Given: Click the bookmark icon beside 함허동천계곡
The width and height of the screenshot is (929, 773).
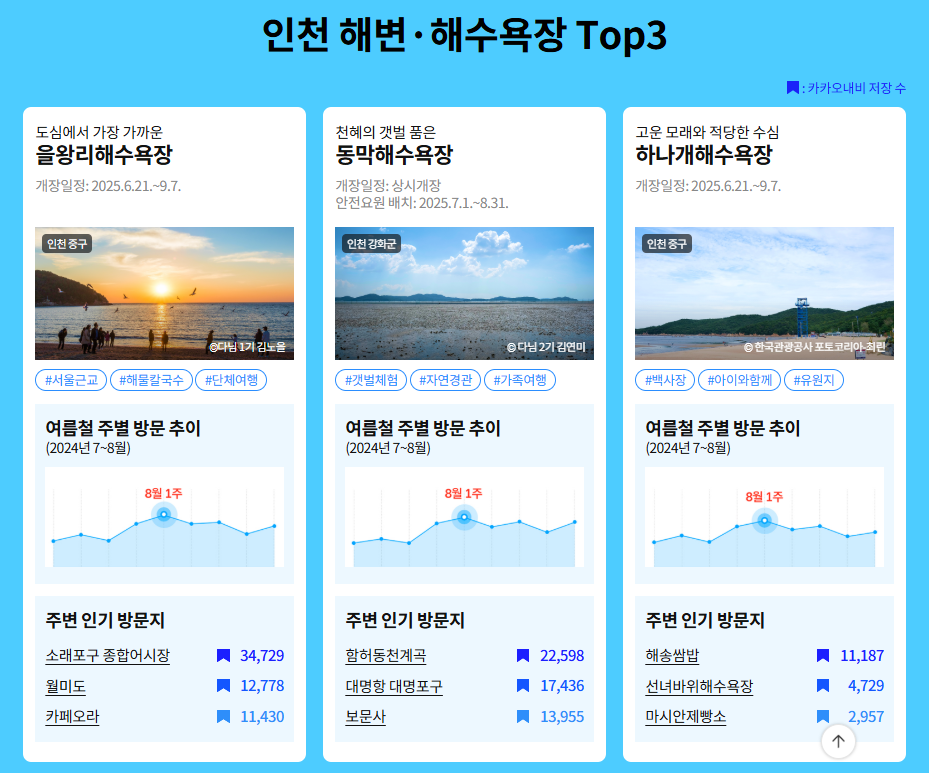Looking at the screenshot, I should (523, 656).
